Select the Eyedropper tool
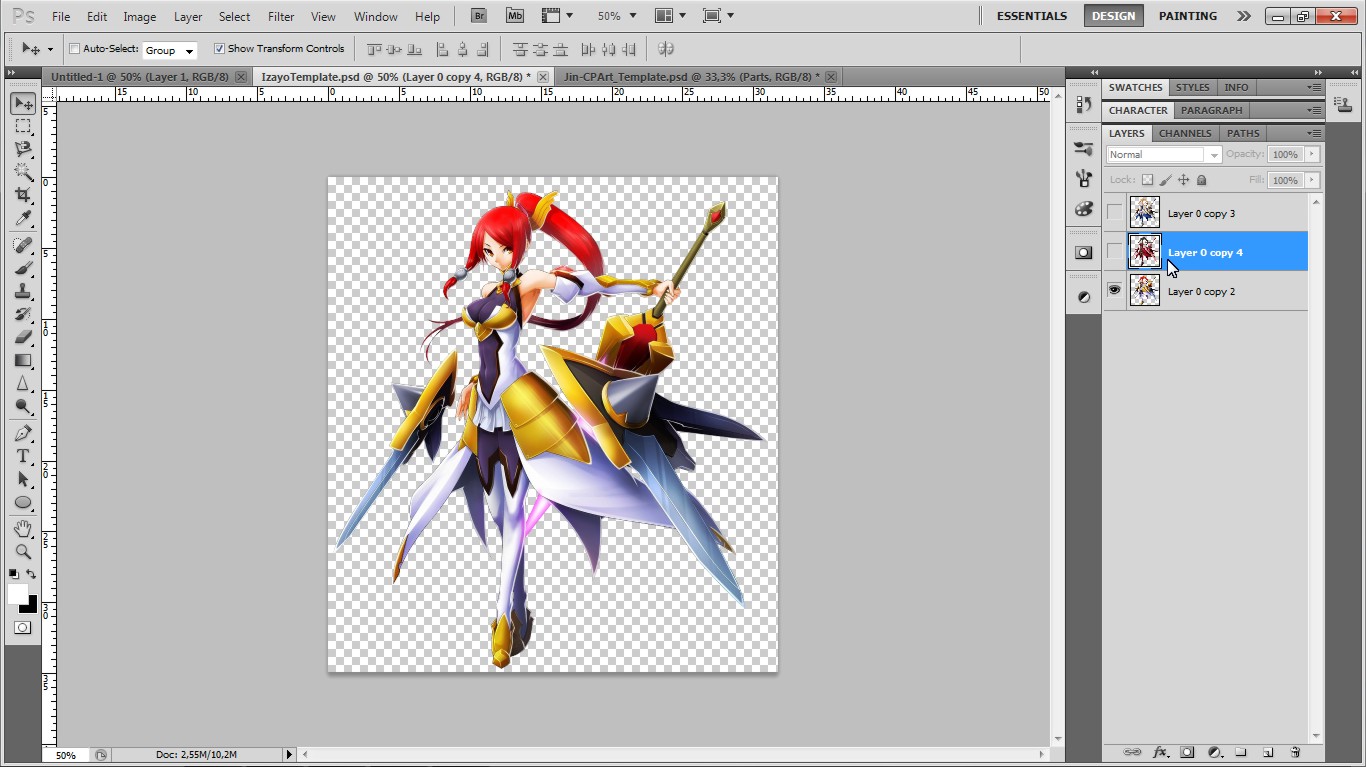The height and width of the screenshot is (767, 1366). coord(23,219)
